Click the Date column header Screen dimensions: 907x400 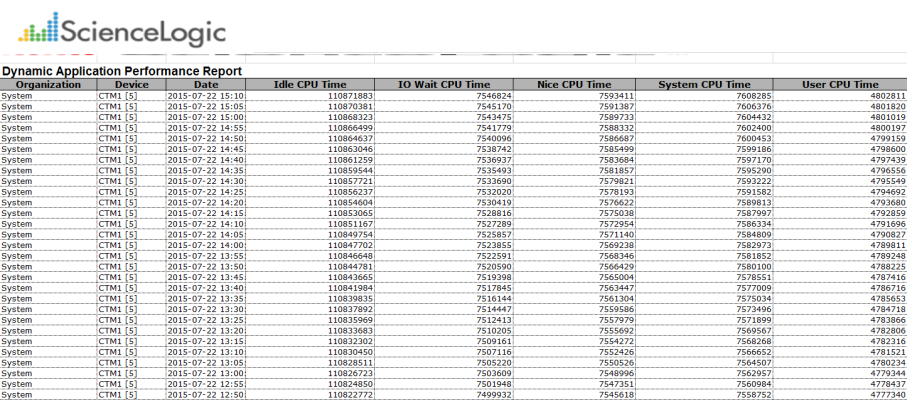[206, 85]
